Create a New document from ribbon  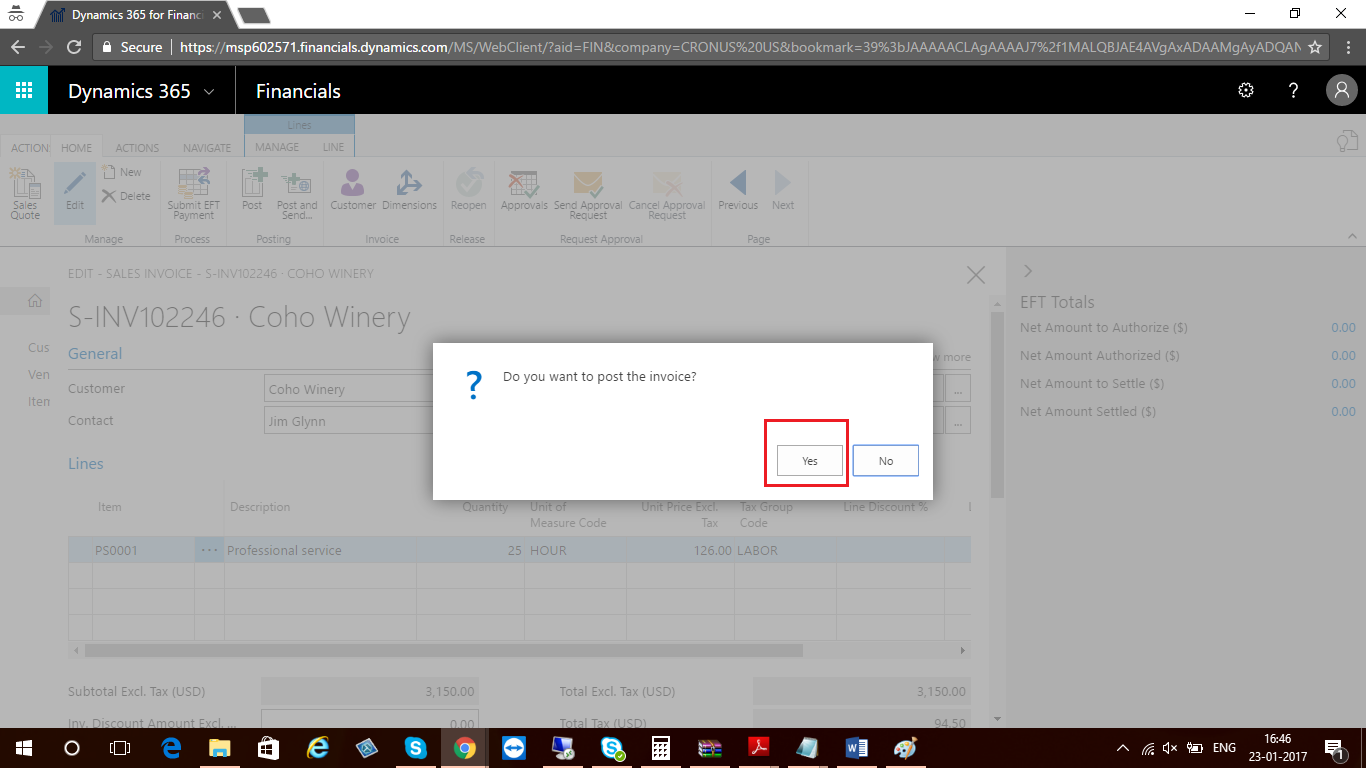(x=123, y=172)
